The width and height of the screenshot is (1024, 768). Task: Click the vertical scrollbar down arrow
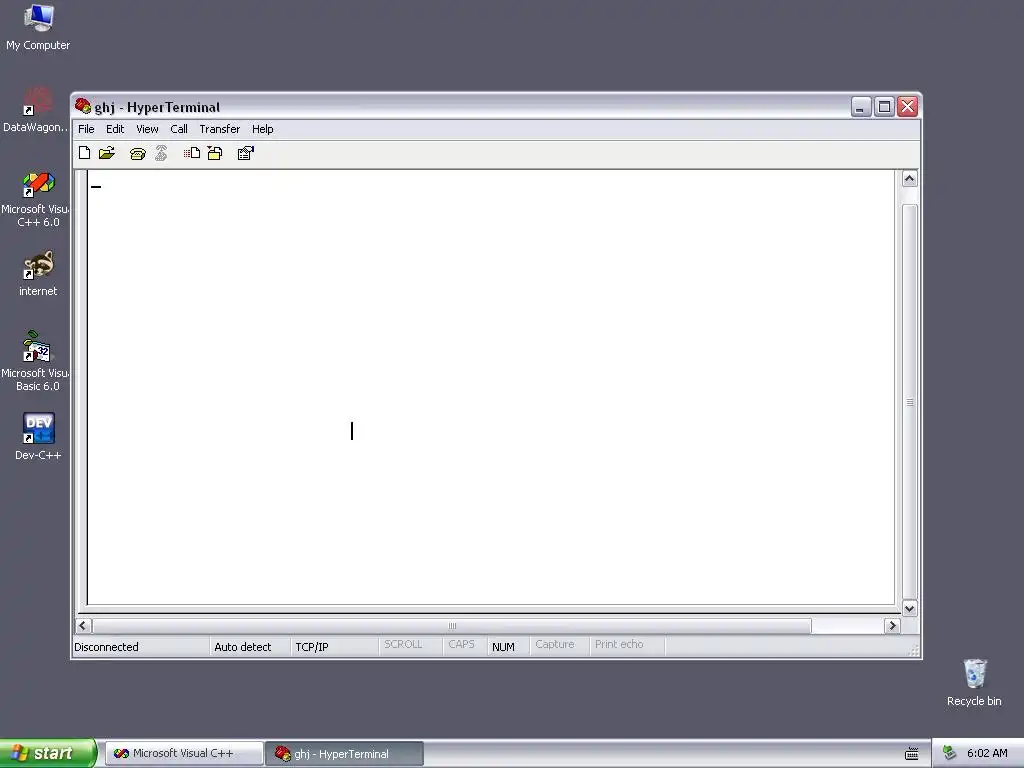(x=909, y=608)
